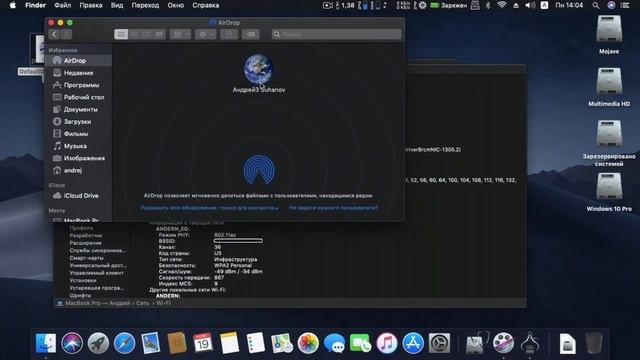Open the Вид menu
The width and height of the screenshot is (640, 360).
click(117, 5)
